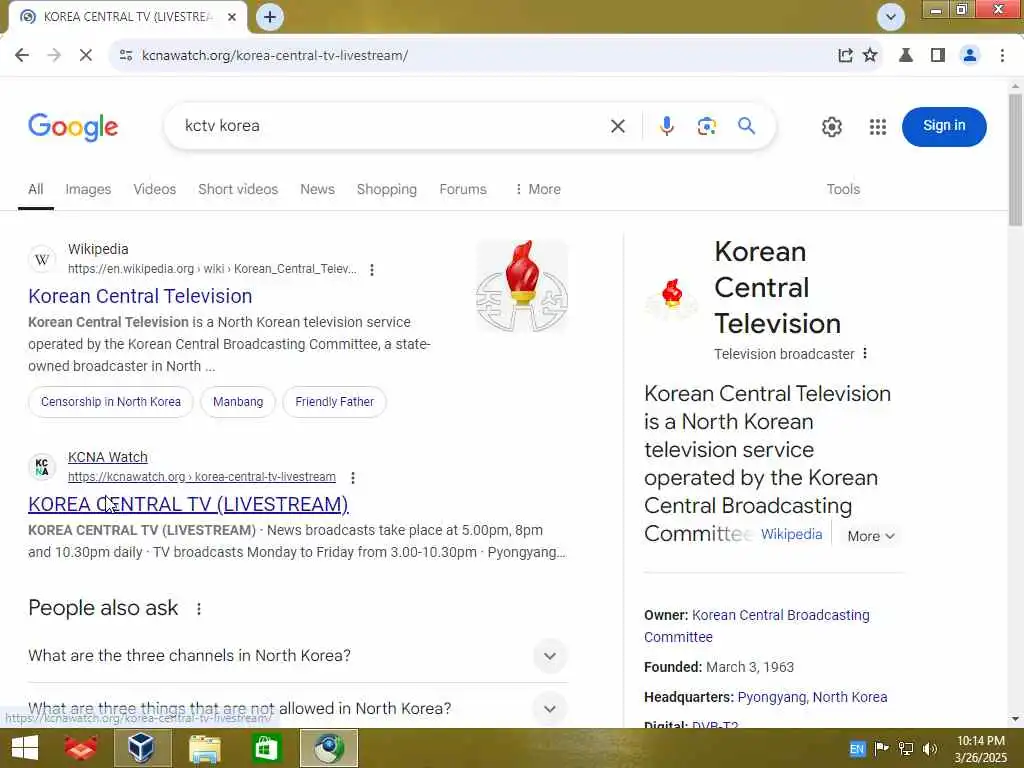
Task: Switch to the Images tab
Action: (x=88, y=189)
